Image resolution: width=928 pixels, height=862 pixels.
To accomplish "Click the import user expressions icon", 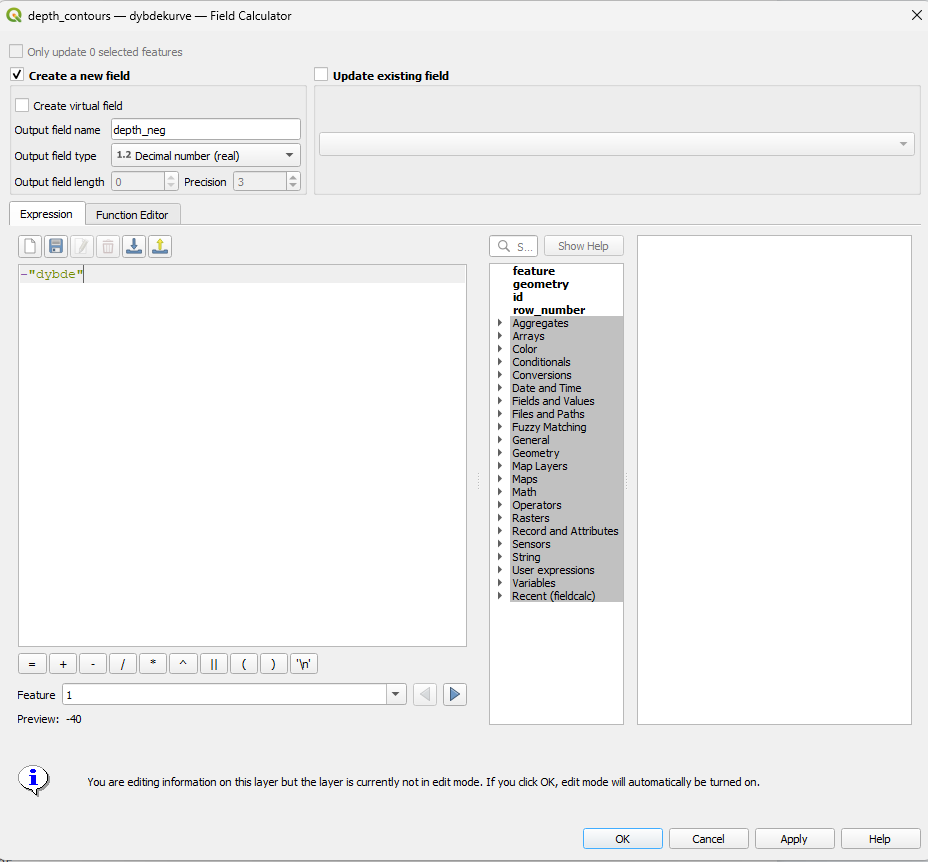I will [133, 246].
